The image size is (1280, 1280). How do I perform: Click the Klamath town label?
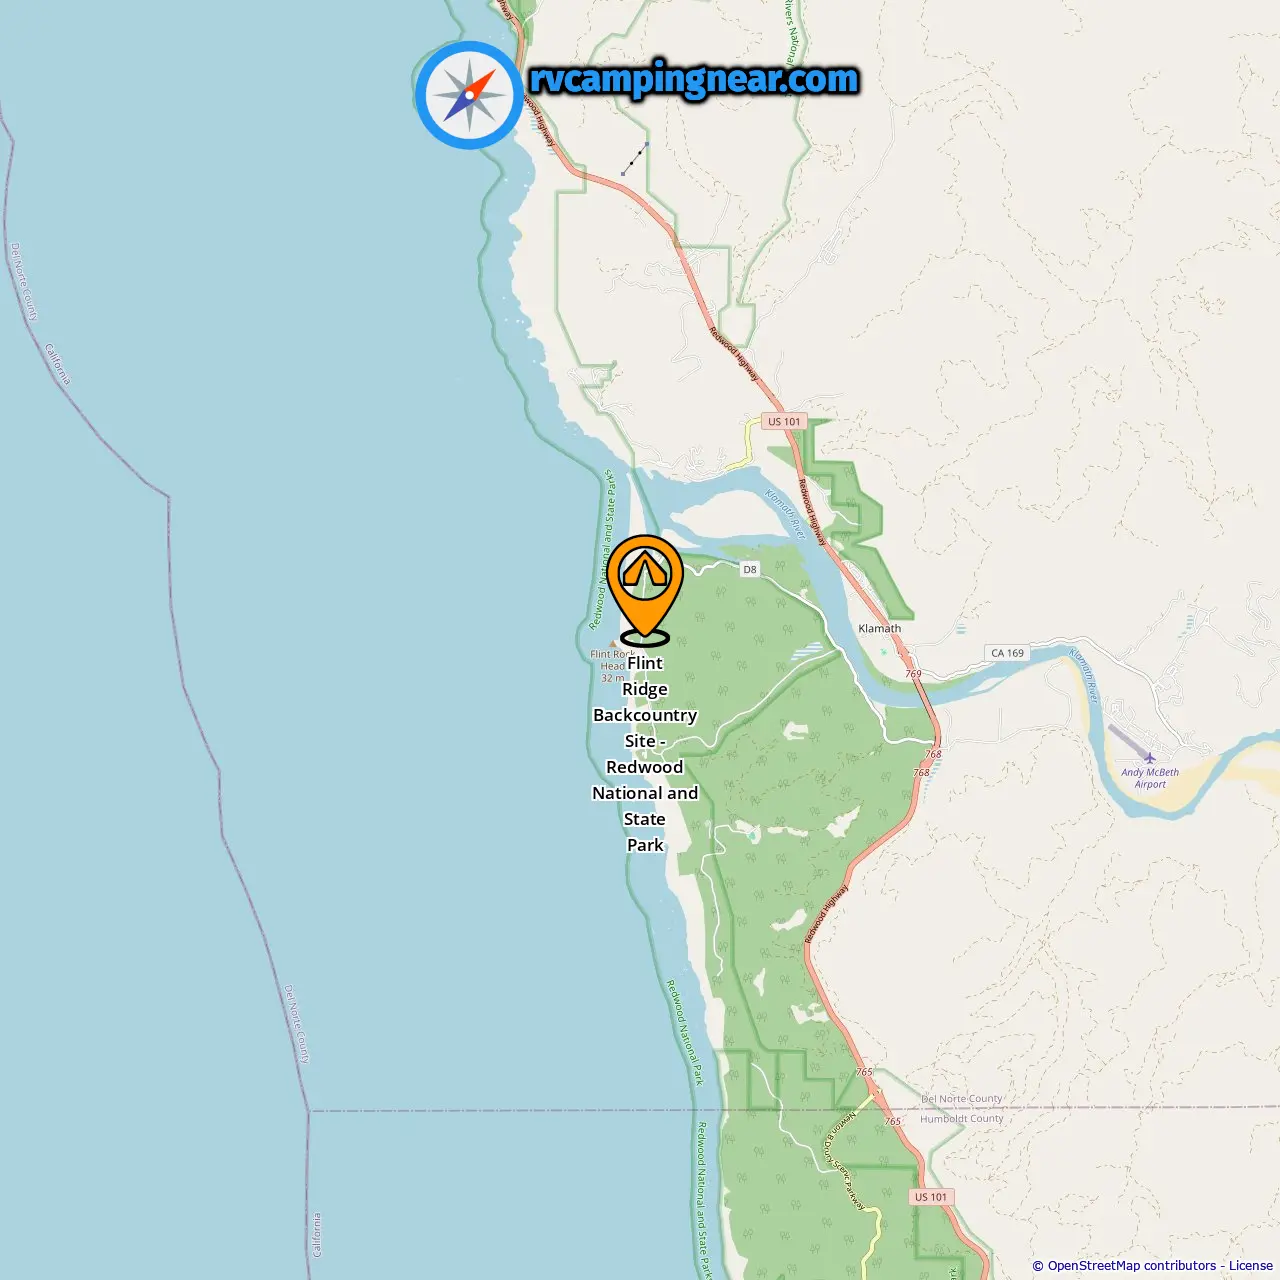point(880,629)
